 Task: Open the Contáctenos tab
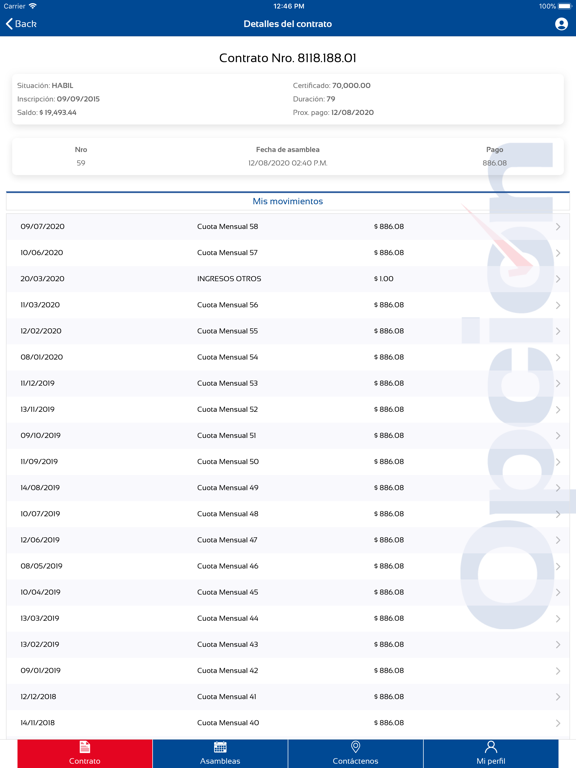[x=356, y=753]
